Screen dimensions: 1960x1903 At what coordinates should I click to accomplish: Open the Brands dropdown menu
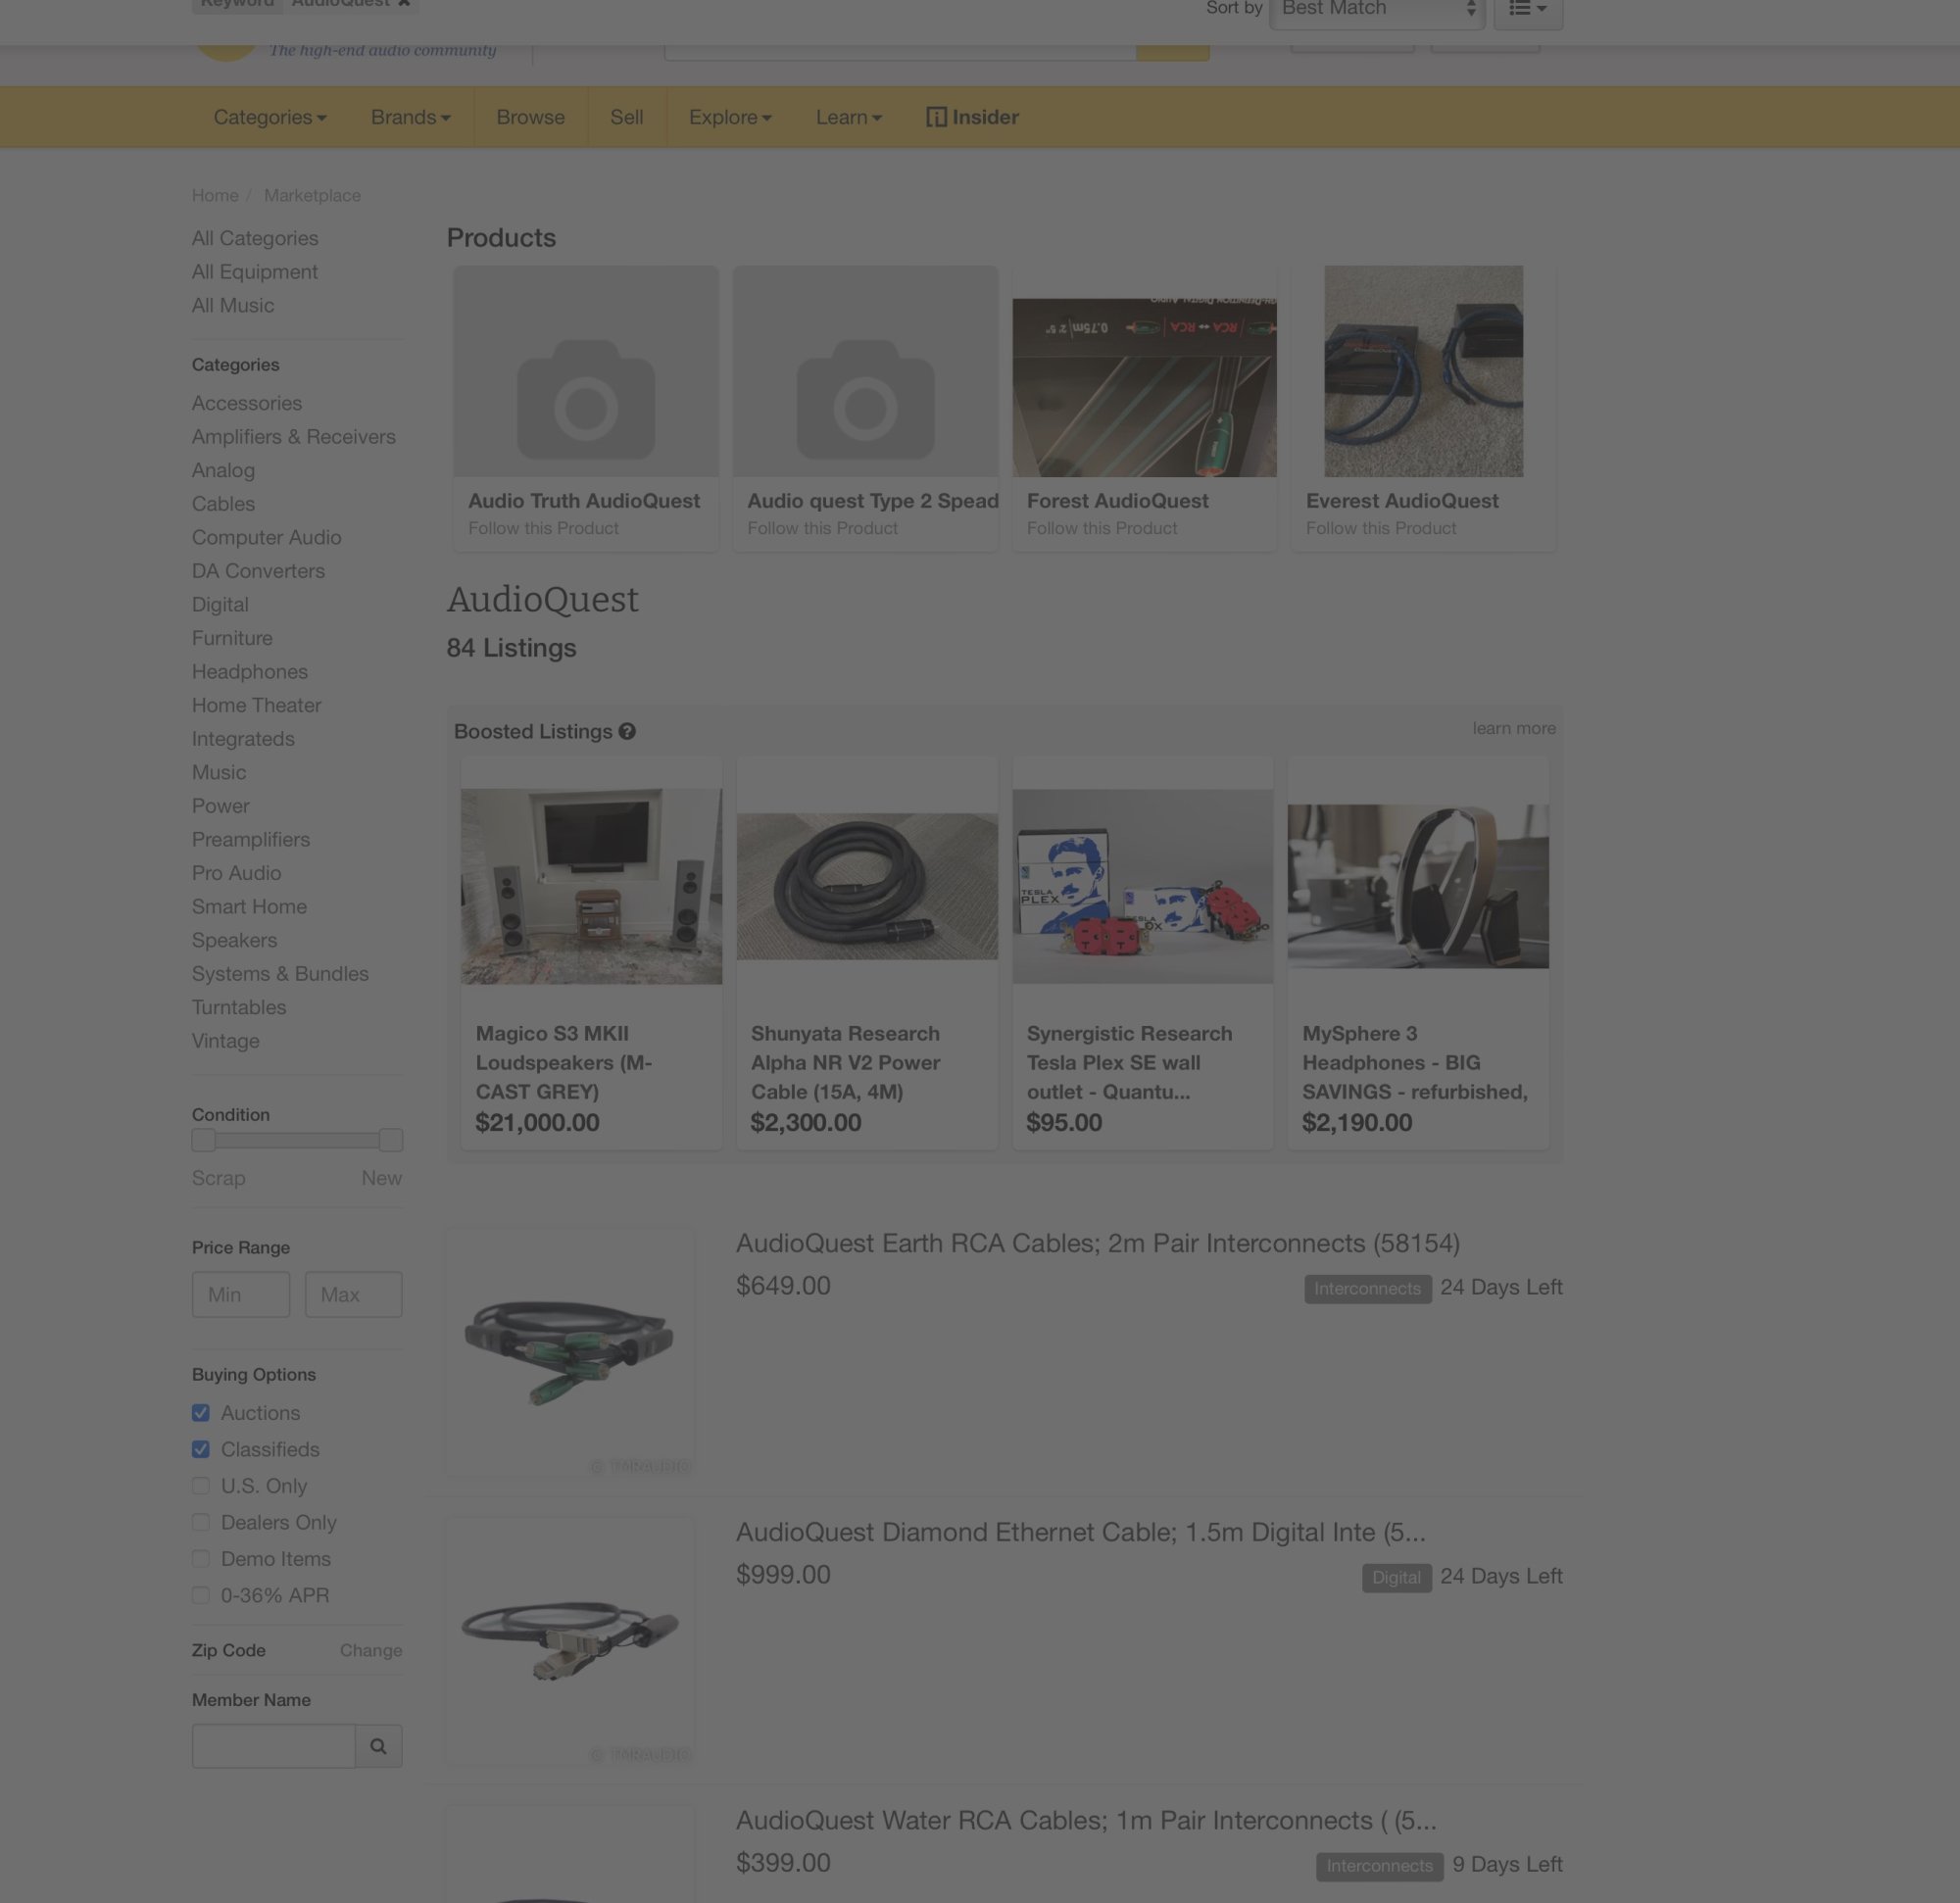tap(410, 117)
